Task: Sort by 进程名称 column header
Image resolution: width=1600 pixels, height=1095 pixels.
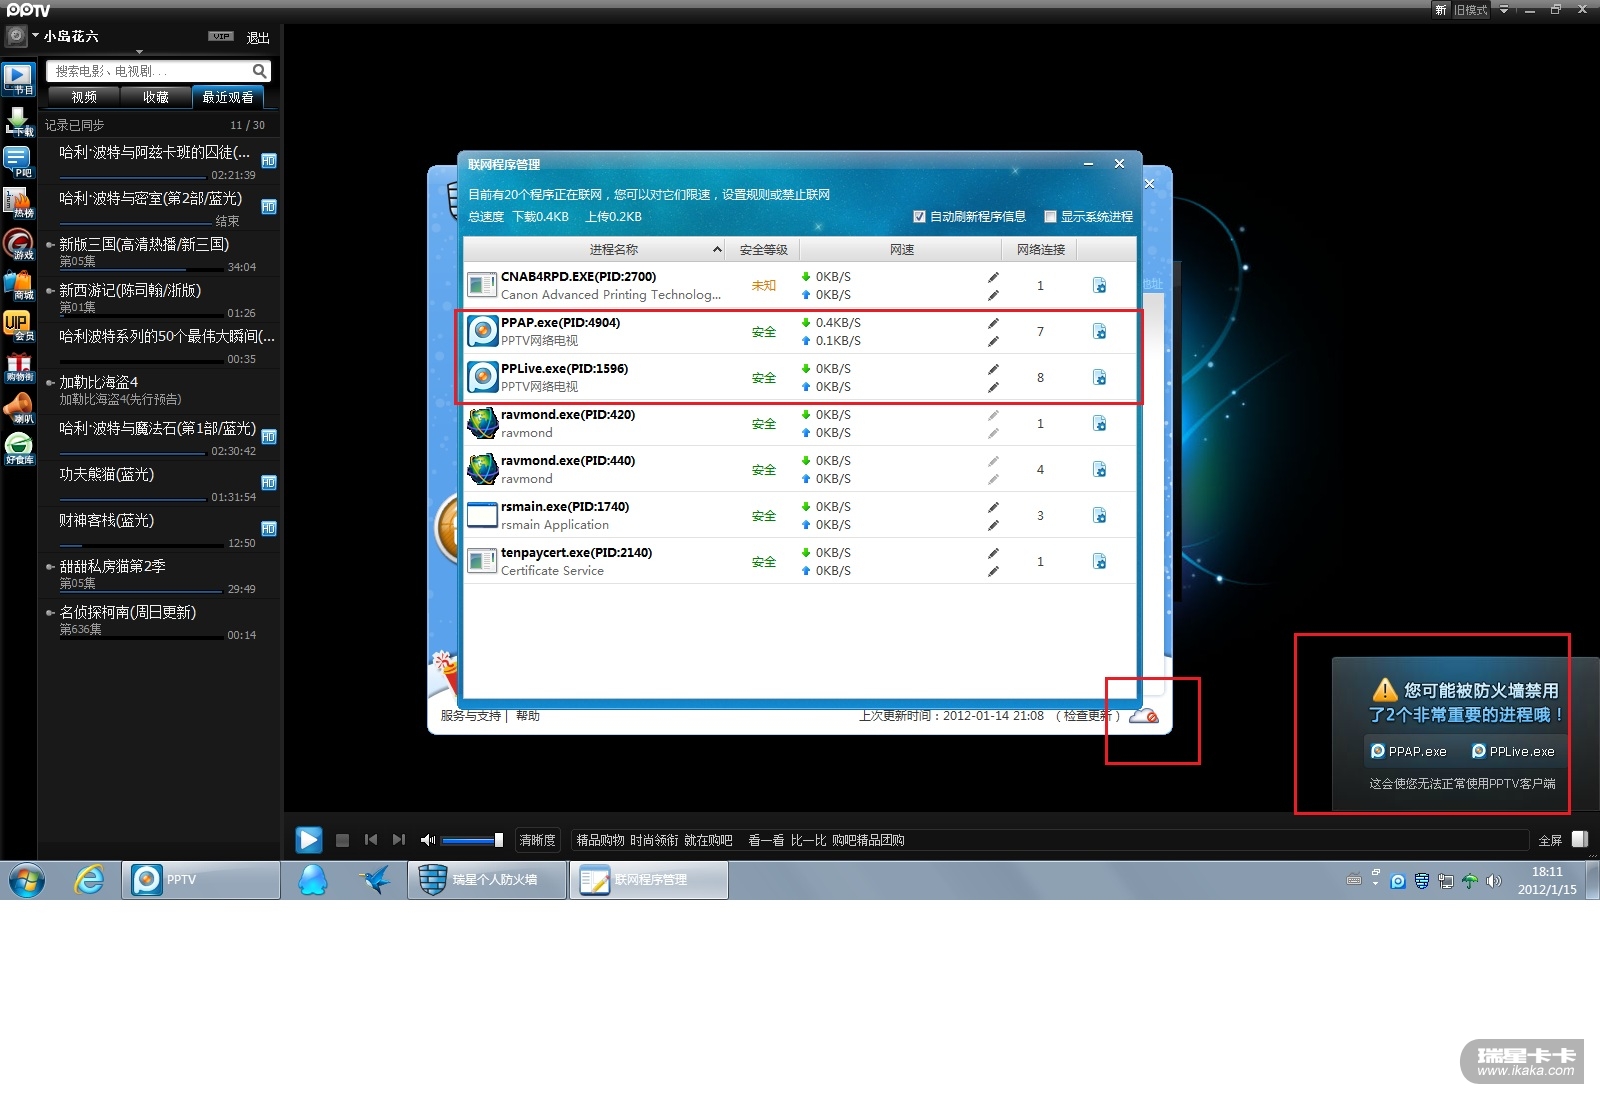Action: 594,250
